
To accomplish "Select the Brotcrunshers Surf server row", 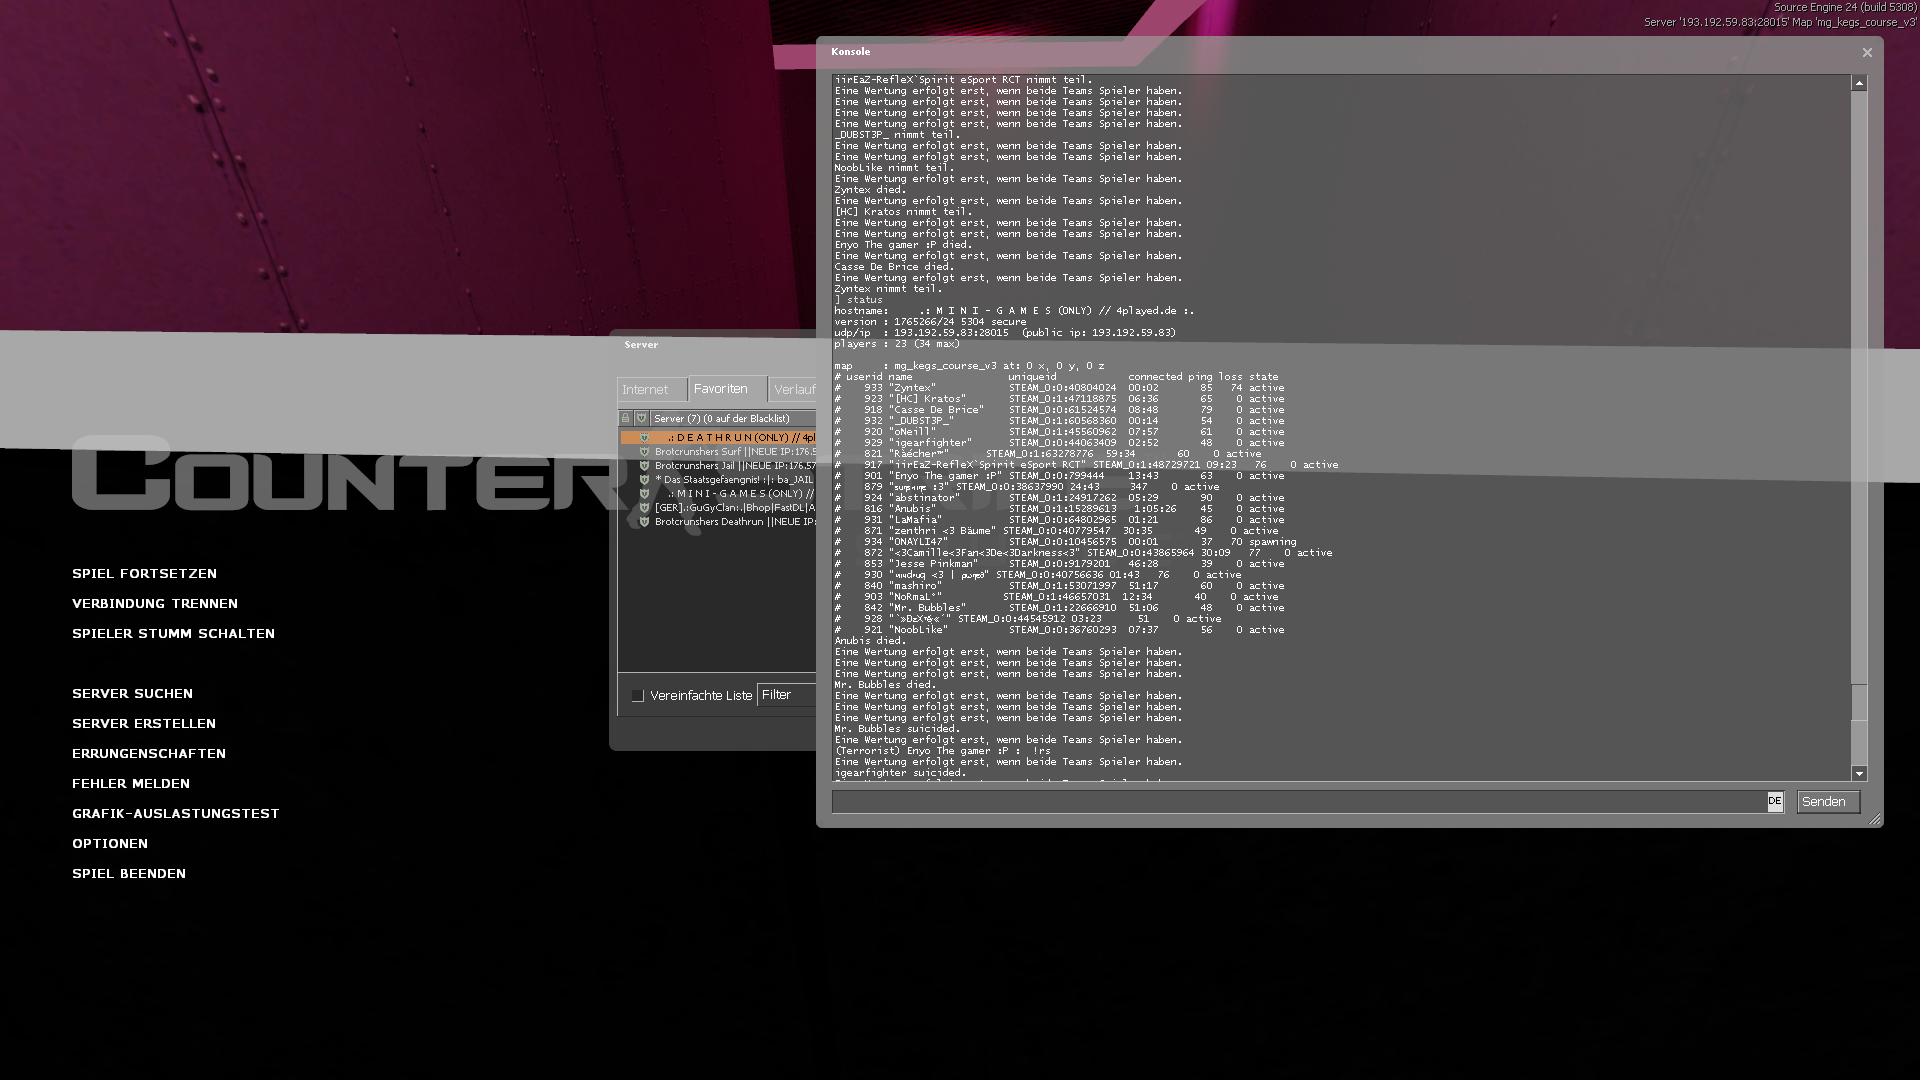I will (718, 452).
